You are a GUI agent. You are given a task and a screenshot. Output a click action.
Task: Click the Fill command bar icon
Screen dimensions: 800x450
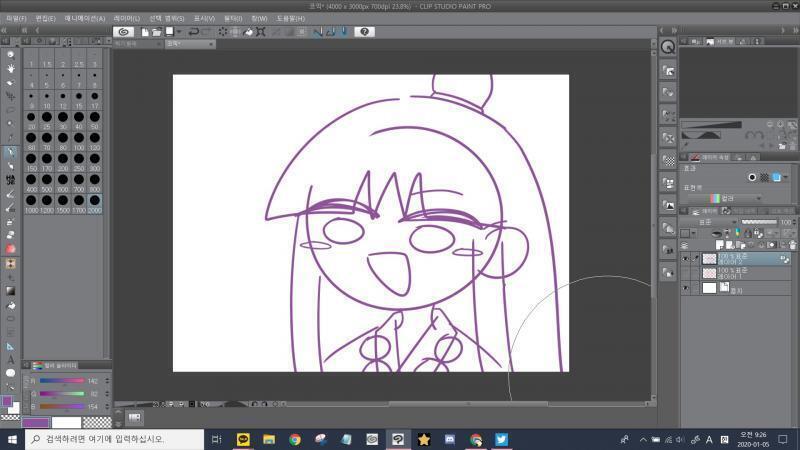[x=248, y=32]
